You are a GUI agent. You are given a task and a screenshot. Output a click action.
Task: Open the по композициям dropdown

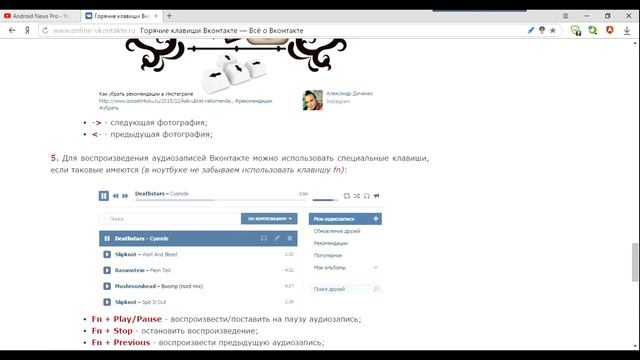click(269, 219)
